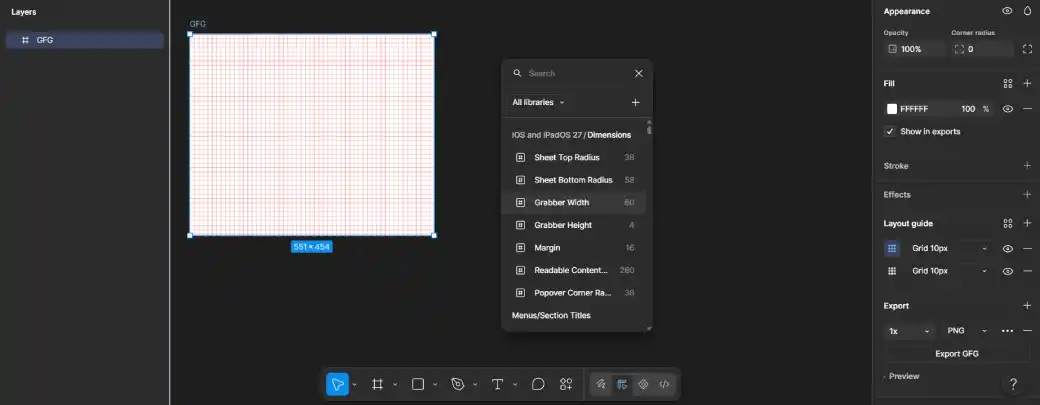Open individual corner radius options

pos(1027,49)
